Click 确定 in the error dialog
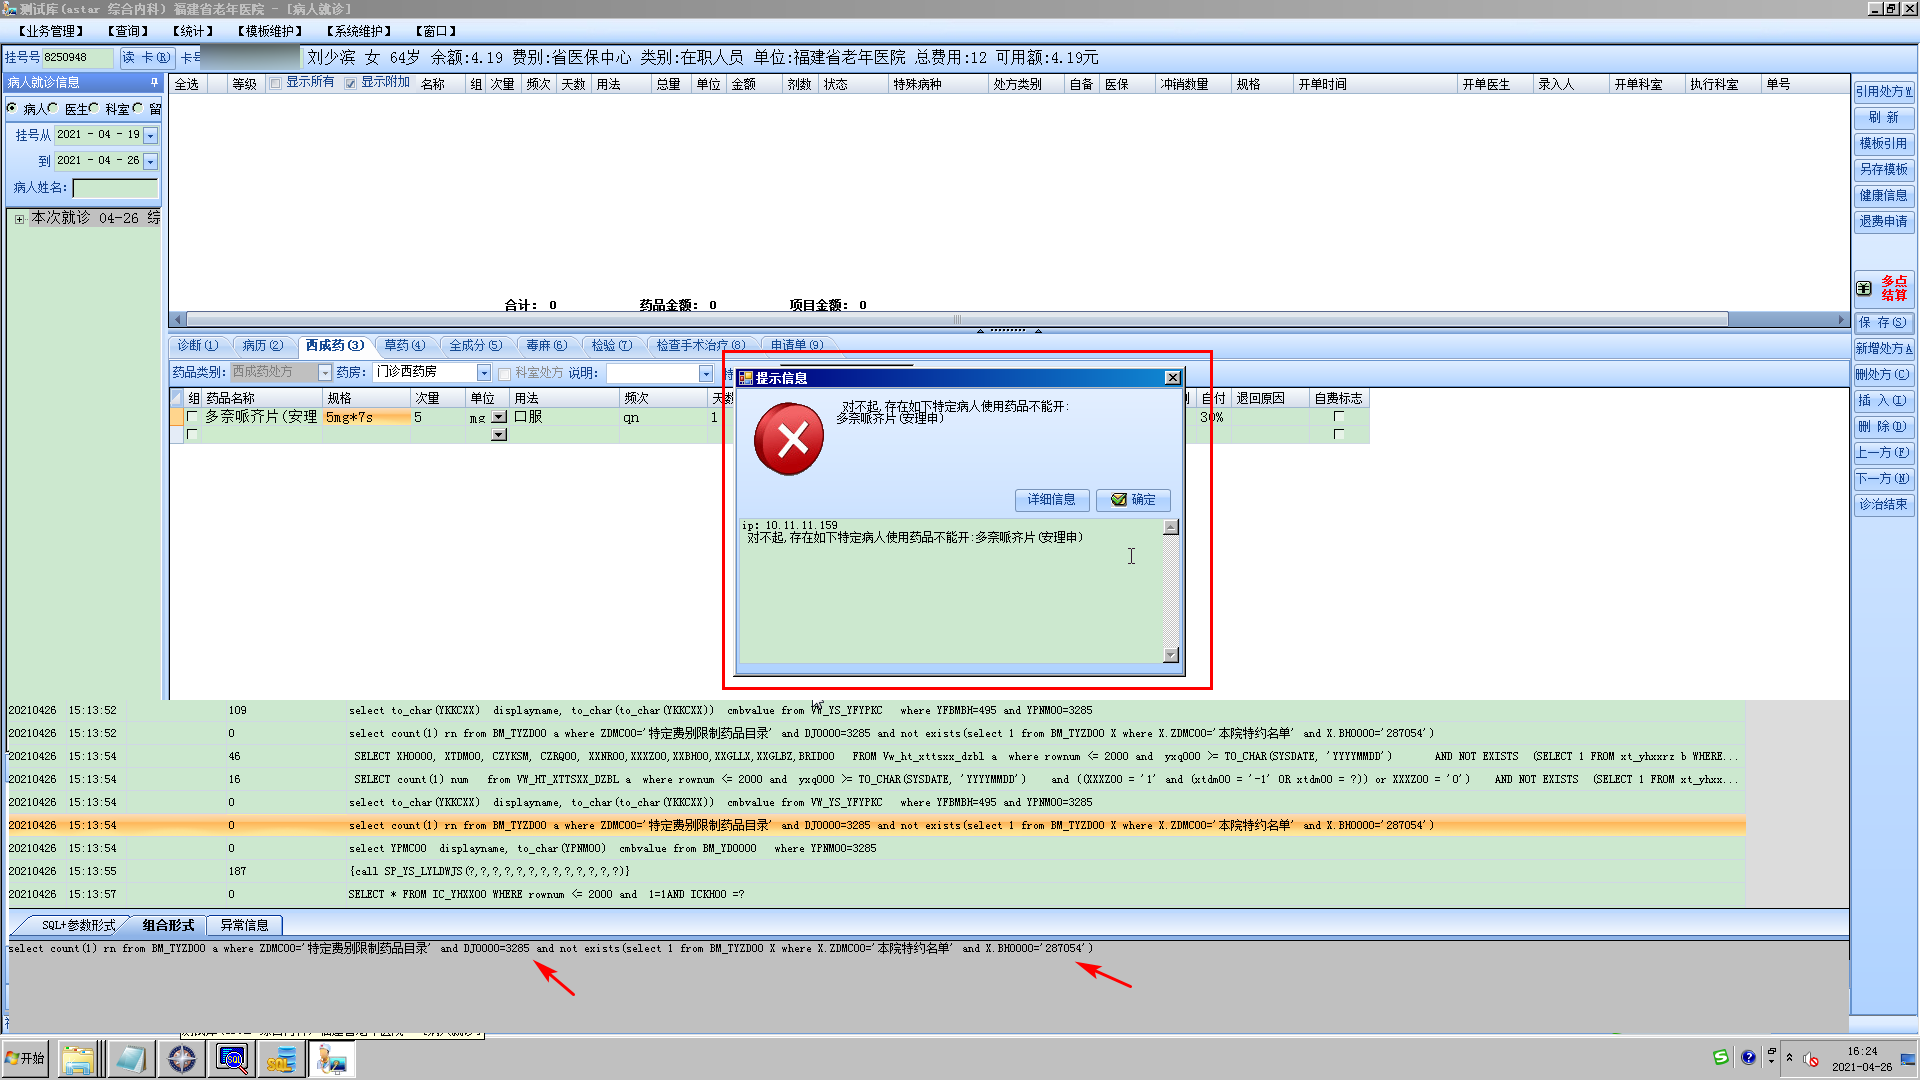1920x1080 pixels. click(1133, 500)
